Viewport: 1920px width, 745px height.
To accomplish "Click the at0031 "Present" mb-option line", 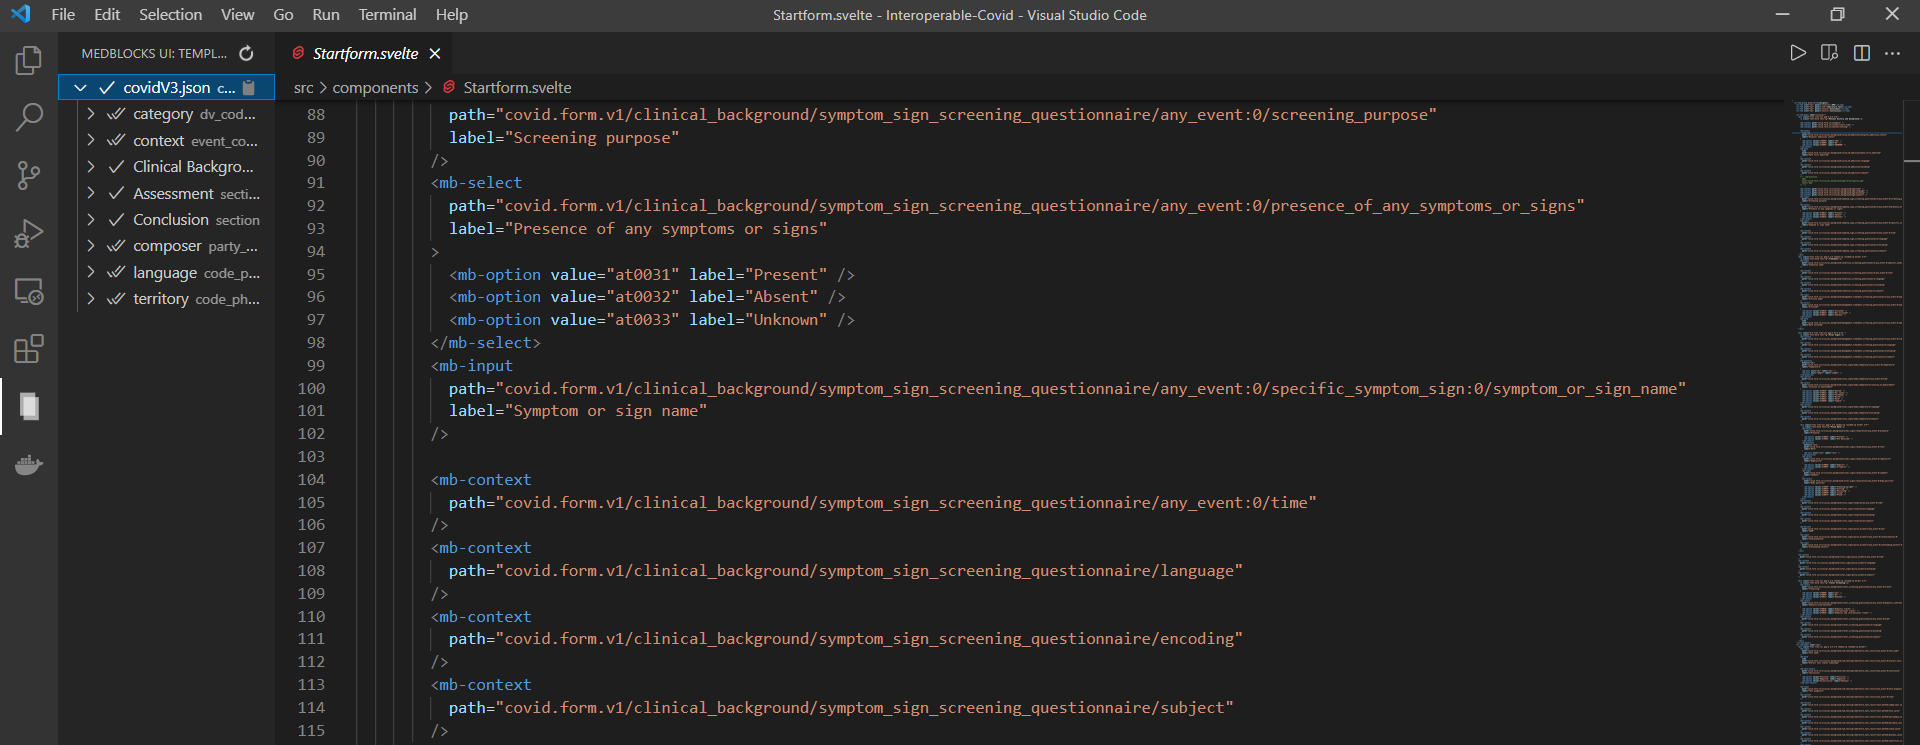I will coord(652,275).
